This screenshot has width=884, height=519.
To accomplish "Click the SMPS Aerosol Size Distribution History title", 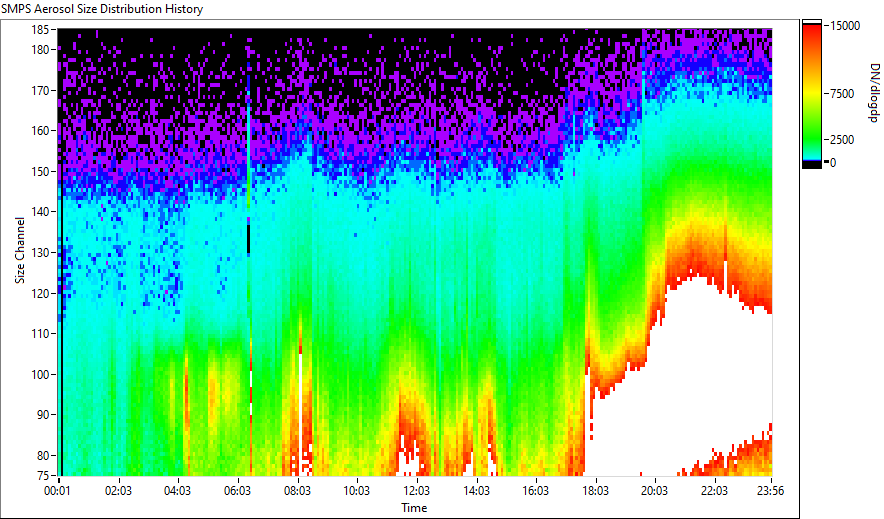I will click(x=102, y=9).
